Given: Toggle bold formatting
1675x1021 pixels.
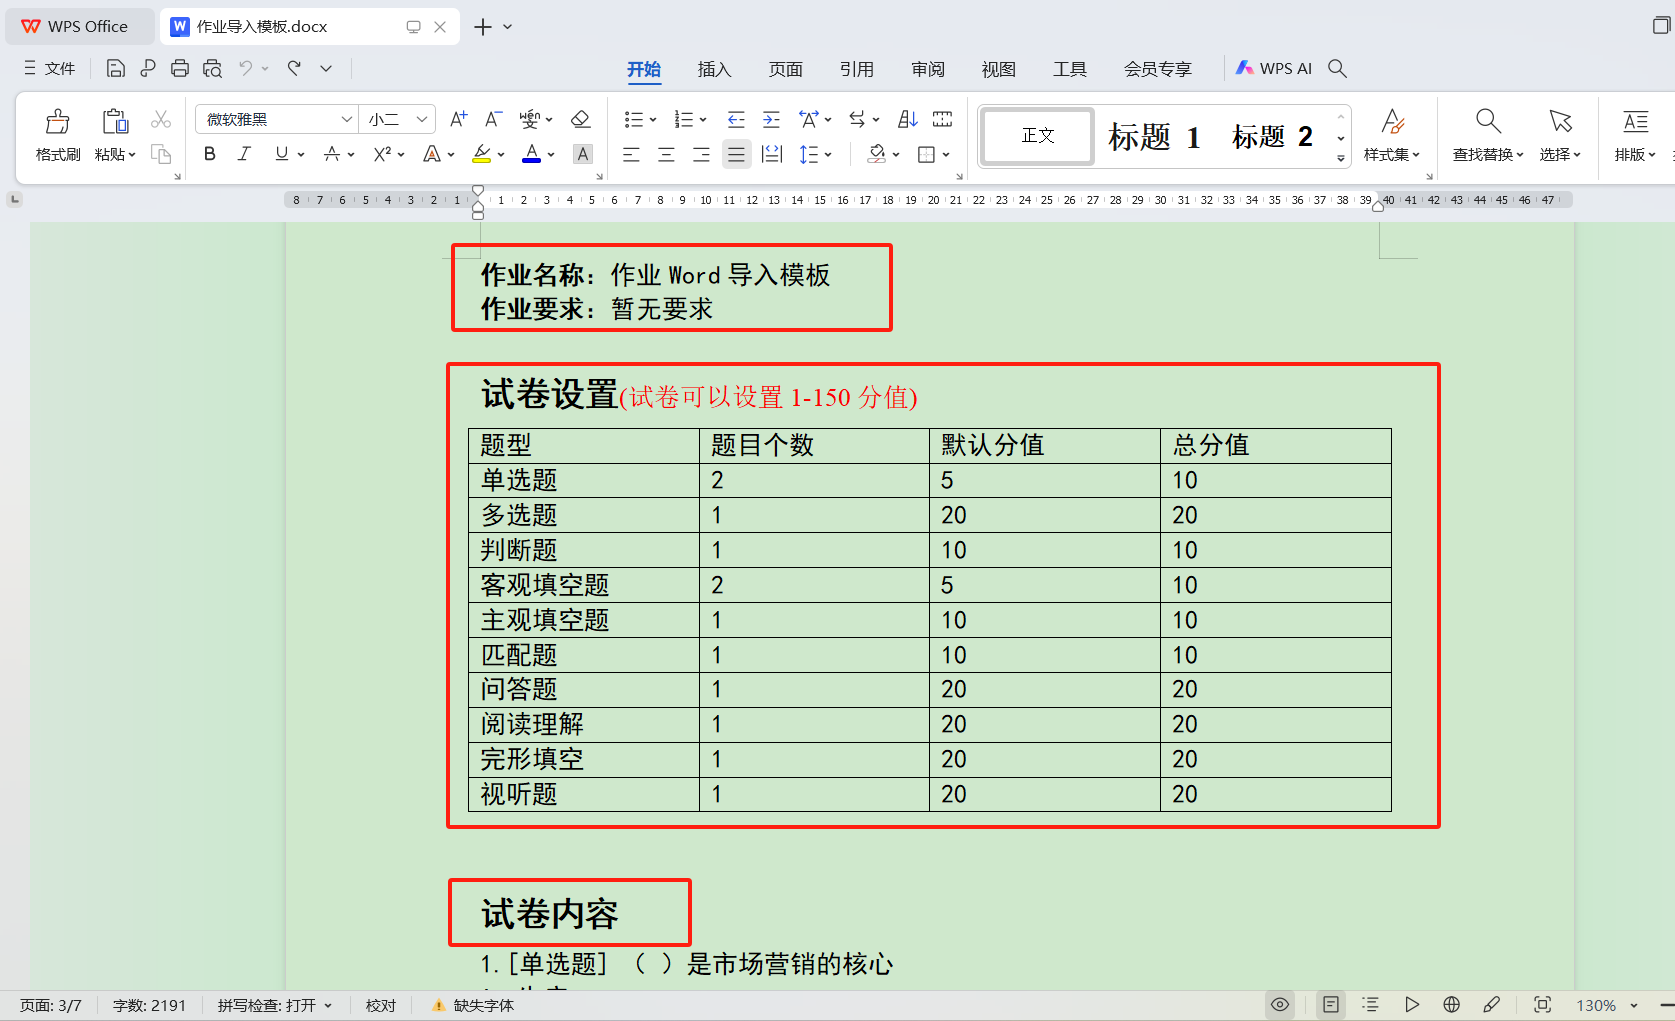Looking at the screenshot, I should (209, 153).
